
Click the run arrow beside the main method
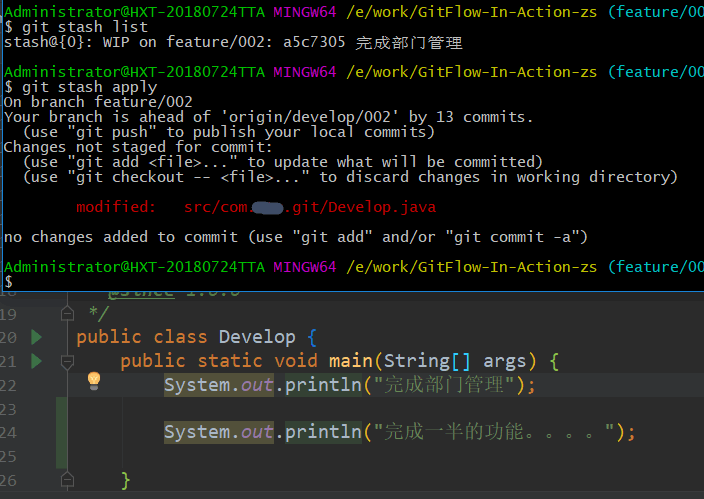36,361
